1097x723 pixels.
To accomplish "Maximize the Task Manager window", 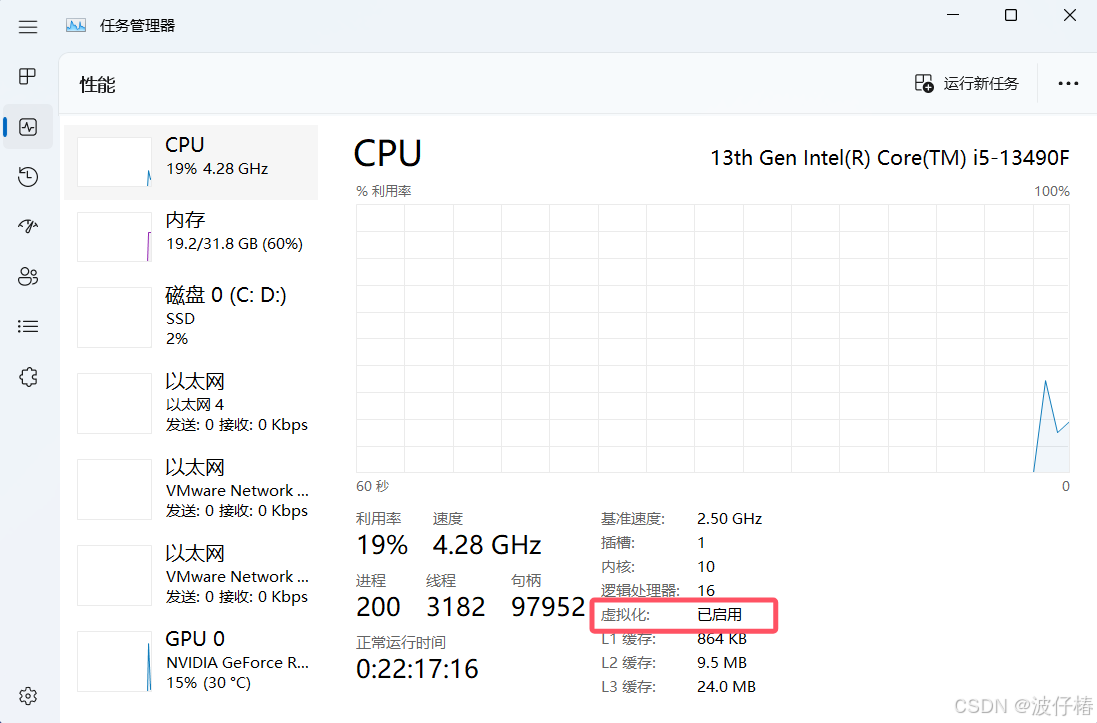I will coord(1010,15).
